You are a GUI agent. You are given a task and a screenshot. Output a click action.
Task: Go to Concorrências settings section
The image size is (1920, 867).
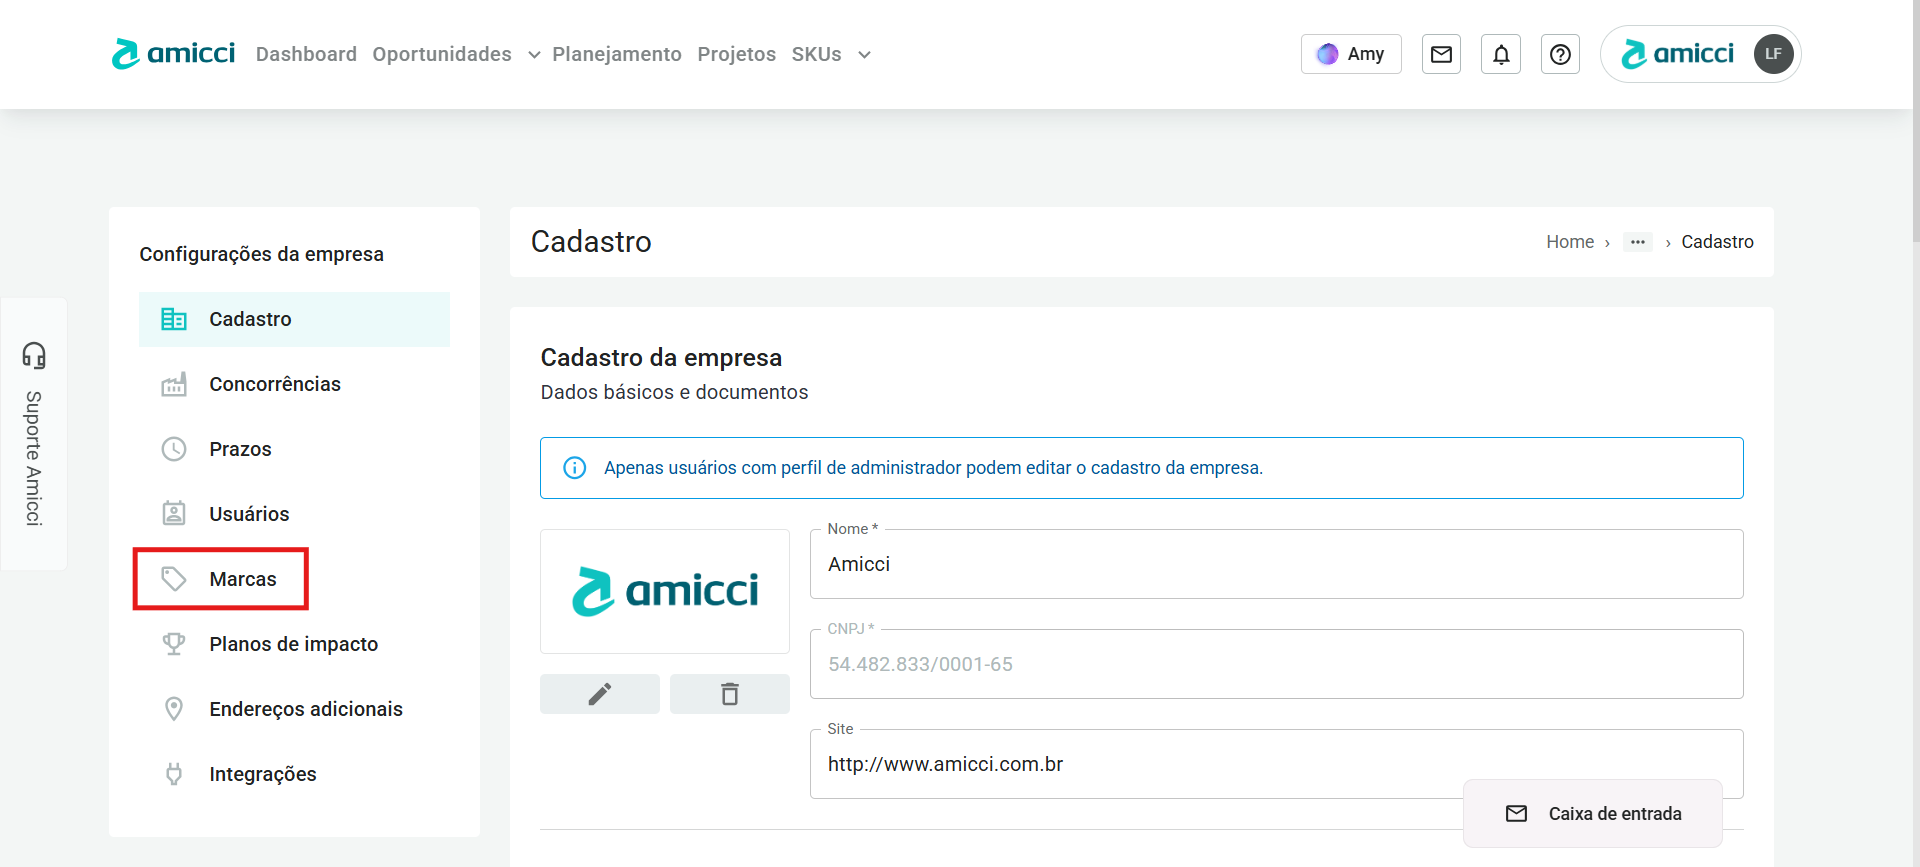[274, 384]
